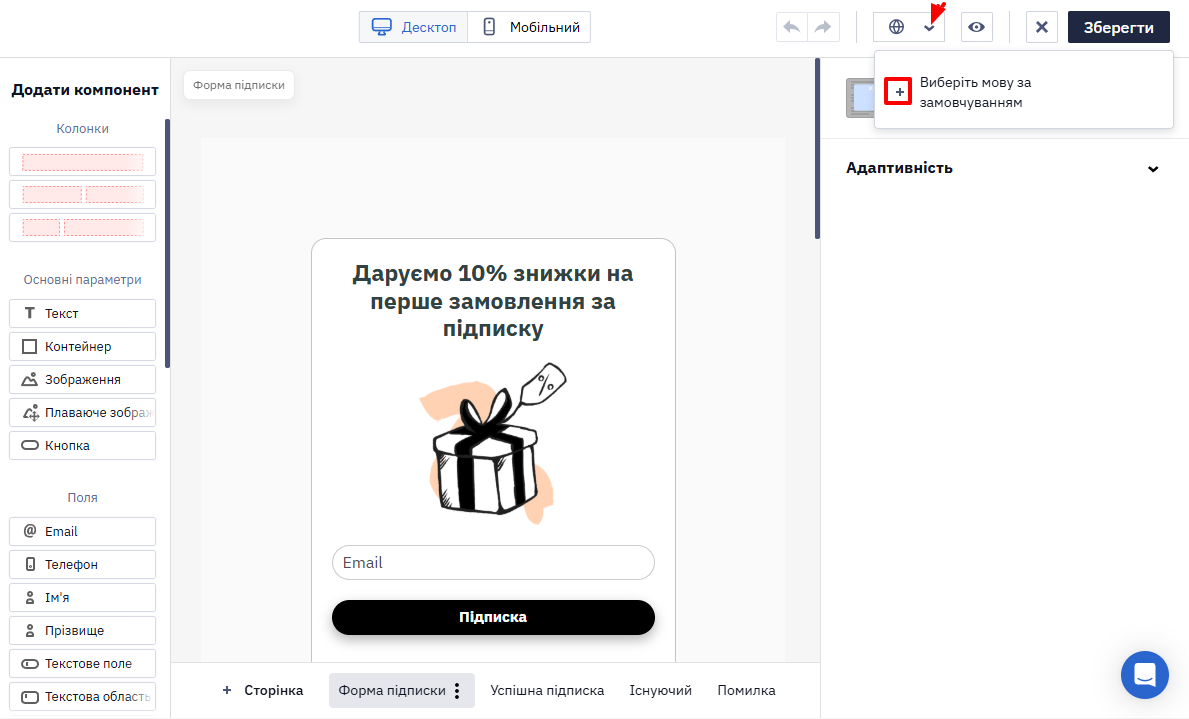Insert the Телефон field component

(83, 564)
